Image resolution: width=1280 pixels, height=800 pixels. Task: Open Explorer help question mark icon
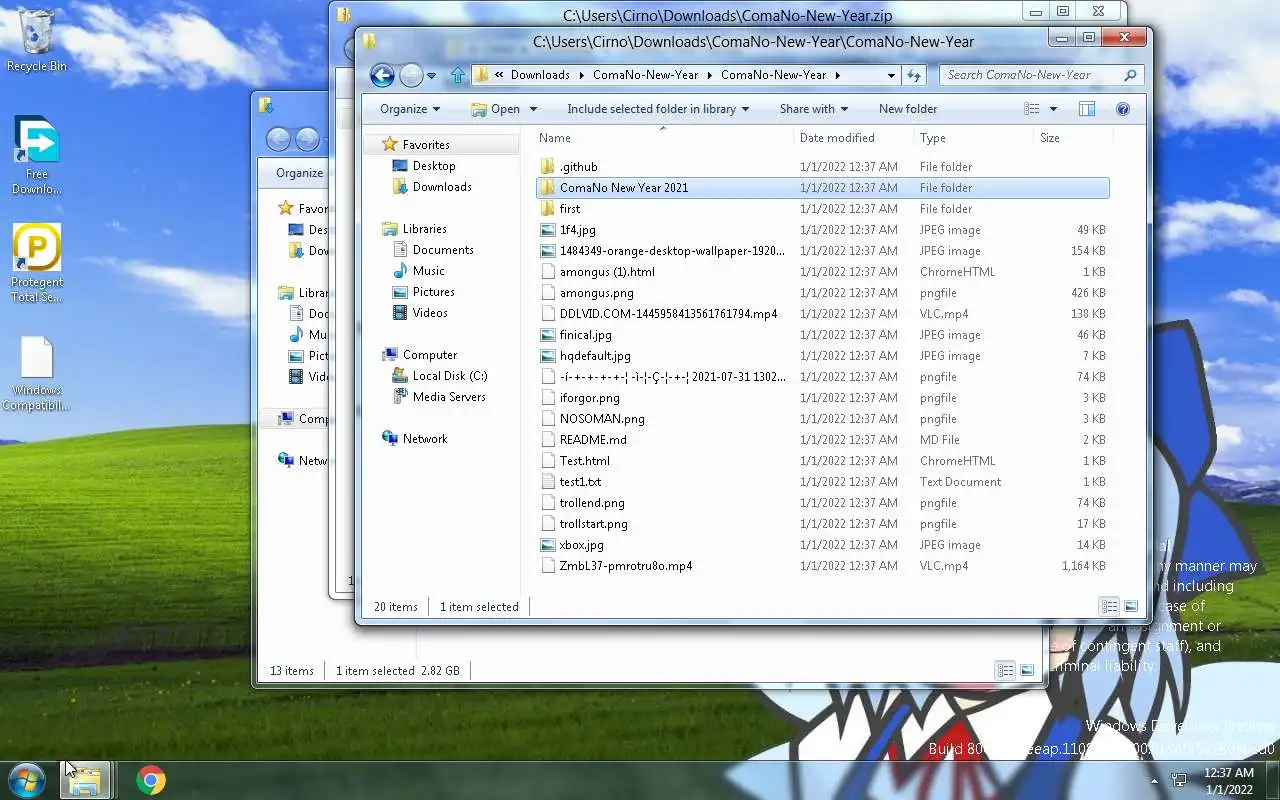[x=1122, y=109]
